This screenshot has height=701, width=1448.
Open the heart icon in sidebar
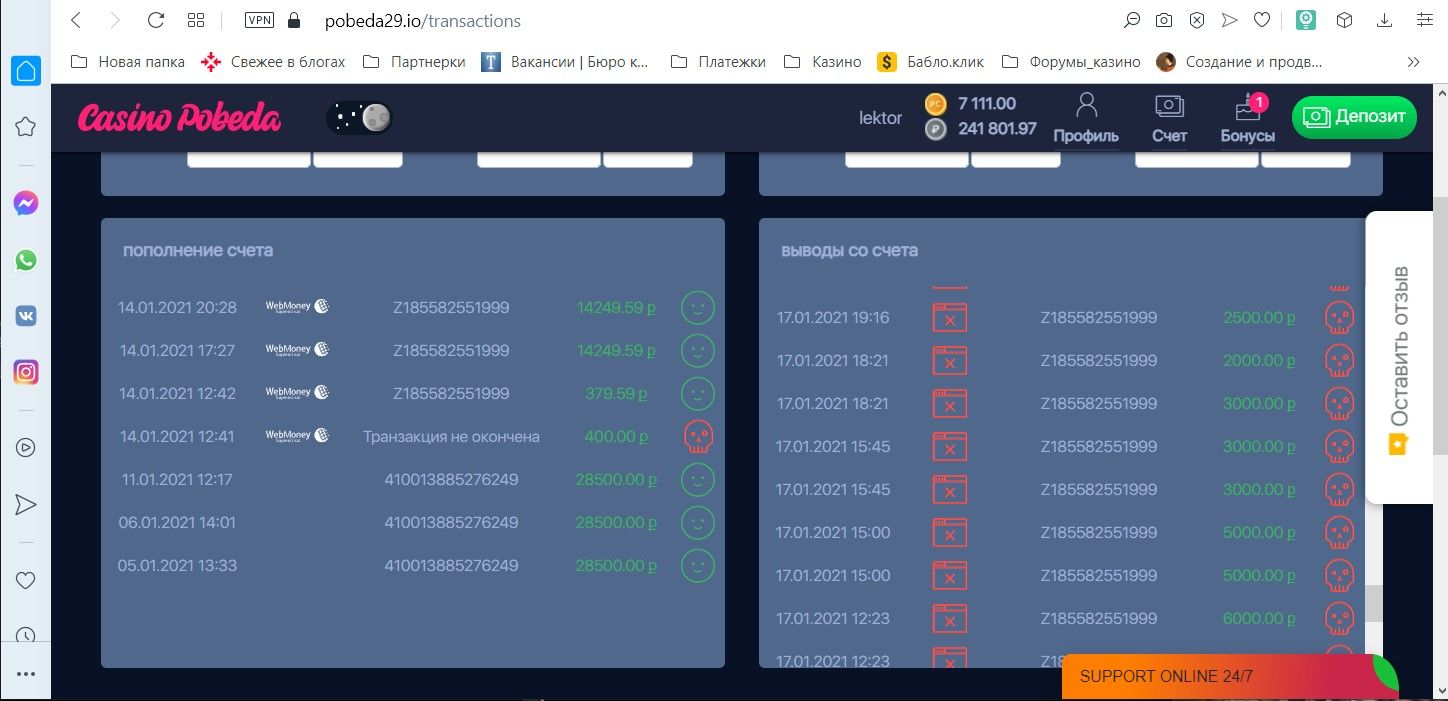point(26,580)
